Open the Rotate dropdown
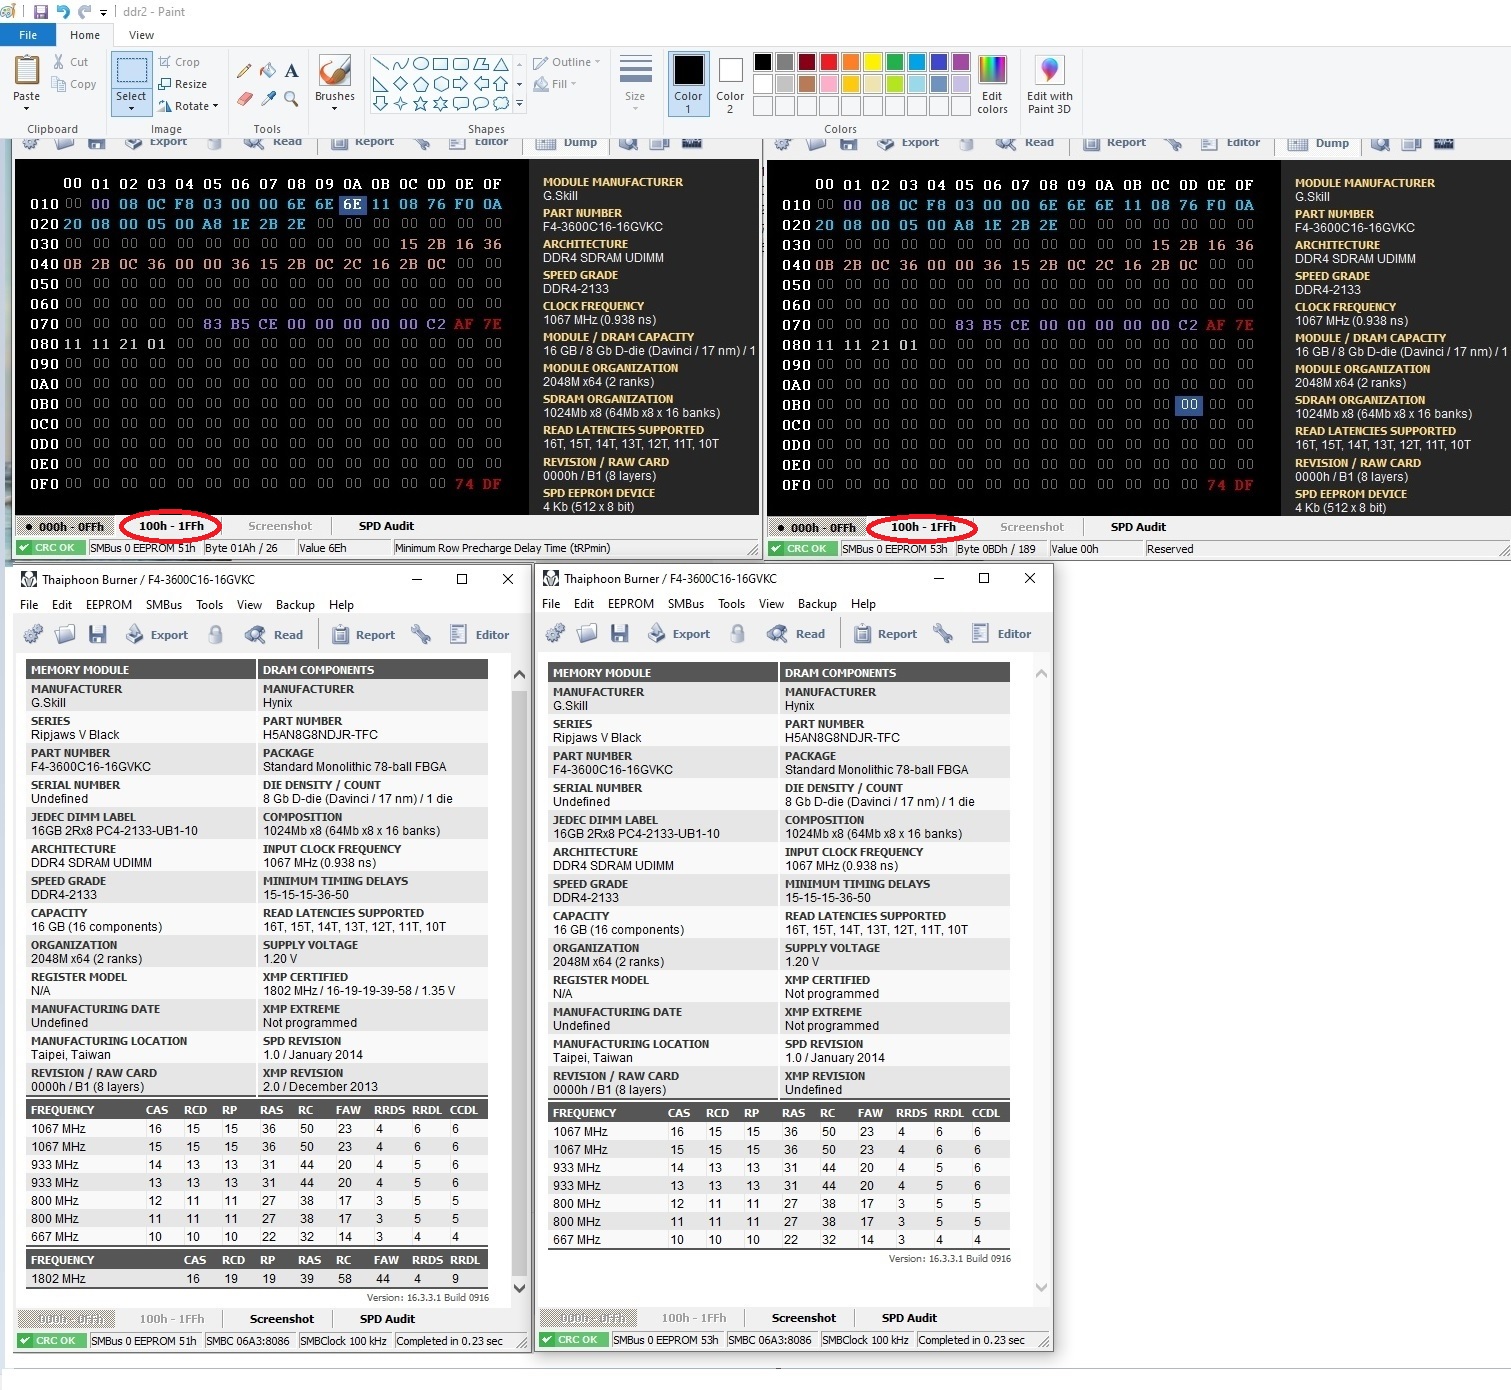 [188, 106]
